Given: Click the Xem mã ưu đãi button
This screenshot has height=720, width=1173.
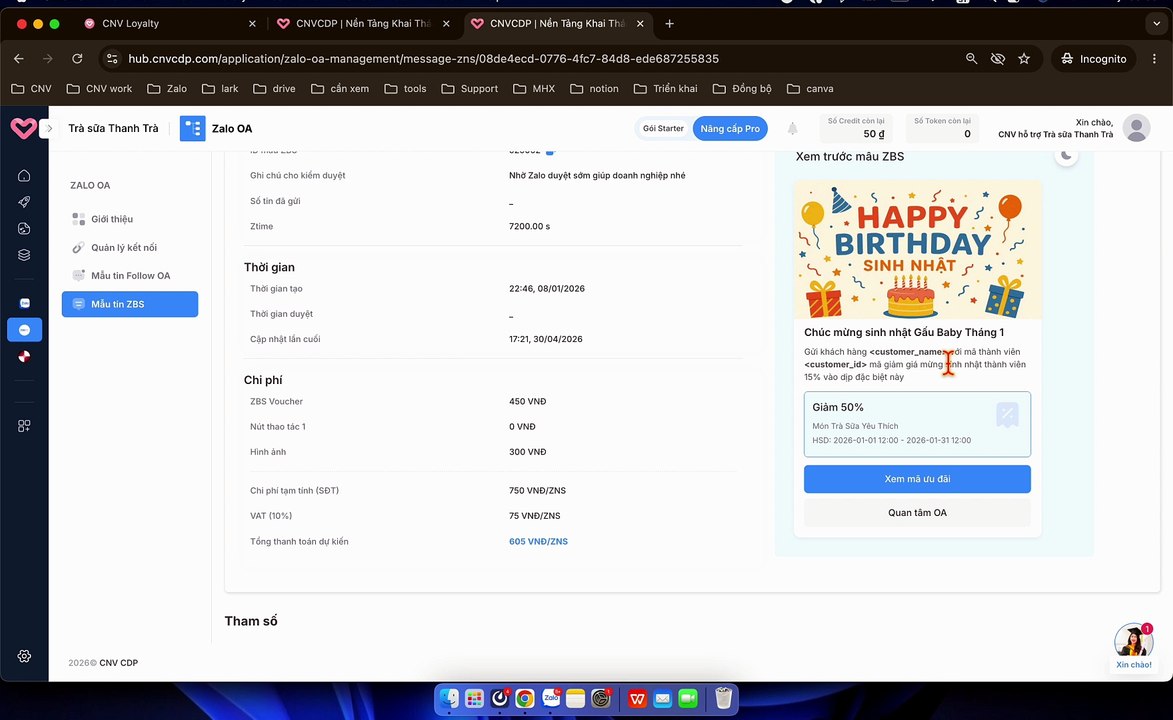Looking at the screenshot, I should tap(917, 479).
